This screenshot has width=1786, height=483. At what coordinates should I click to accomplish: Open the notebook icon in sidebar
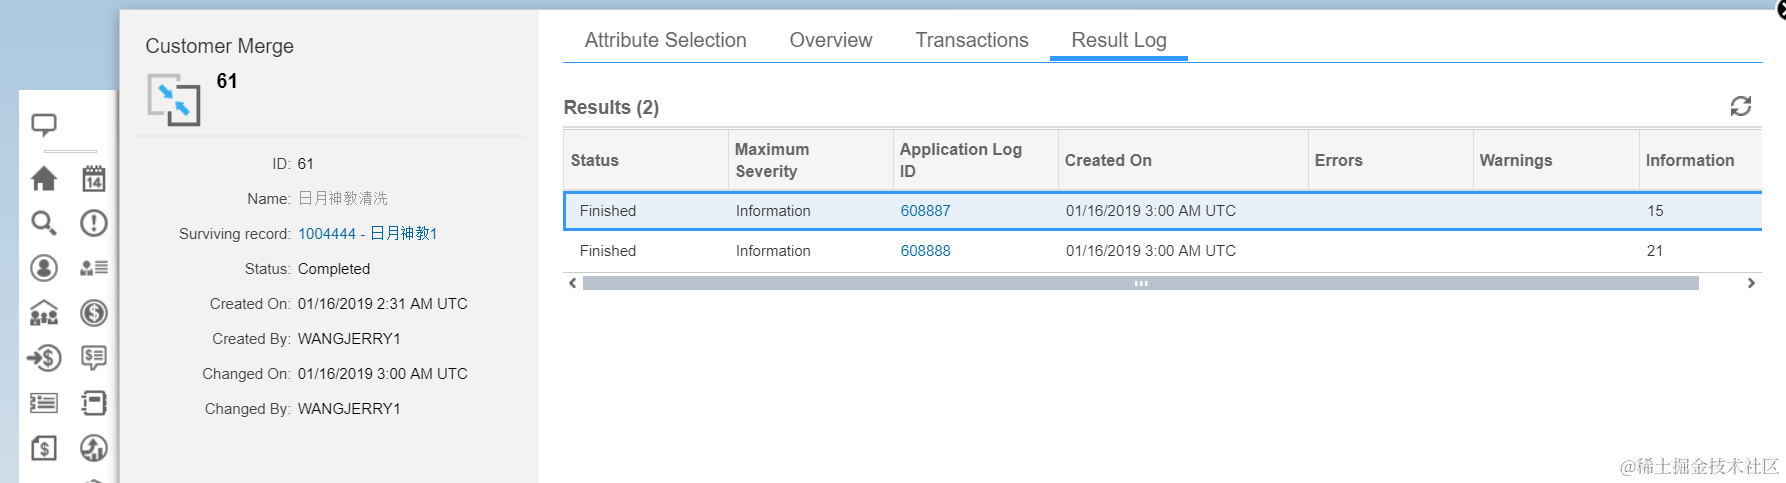tap(94, 403)
